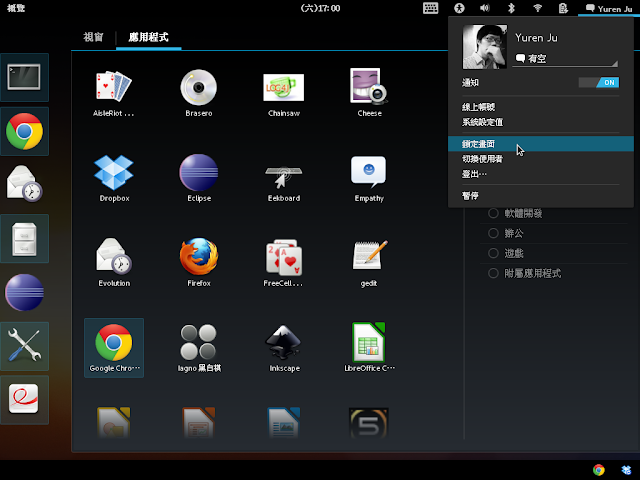This screenshot has height=480, width=640.
Task: Select the 辦公 category filter
Action: (x=506, y=233)
